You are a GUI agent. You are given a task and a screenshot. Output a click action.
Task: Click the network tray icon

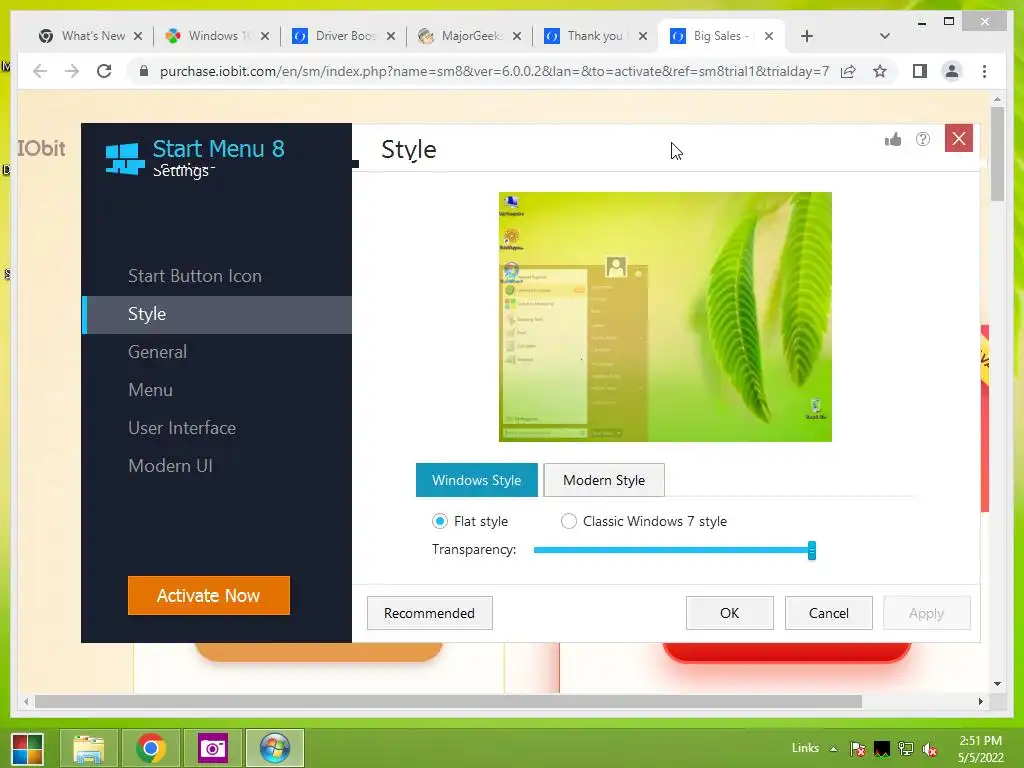(906, 749)
